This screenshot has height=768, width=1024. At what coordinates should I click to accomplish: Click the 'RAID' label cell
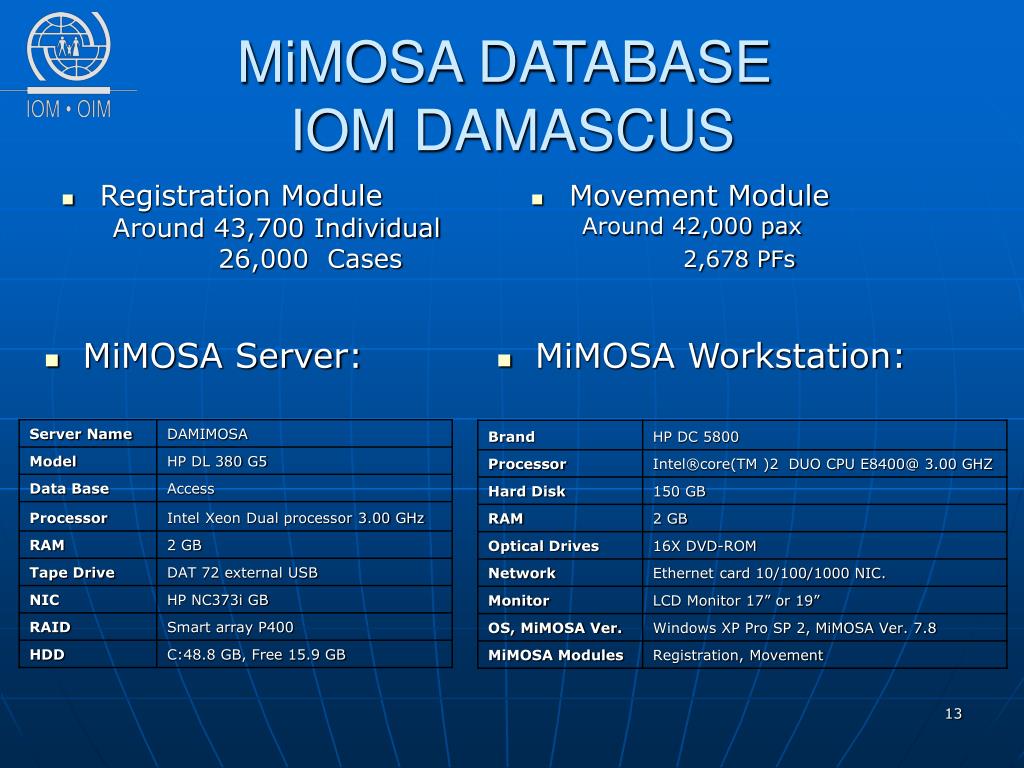pos(88,627)
